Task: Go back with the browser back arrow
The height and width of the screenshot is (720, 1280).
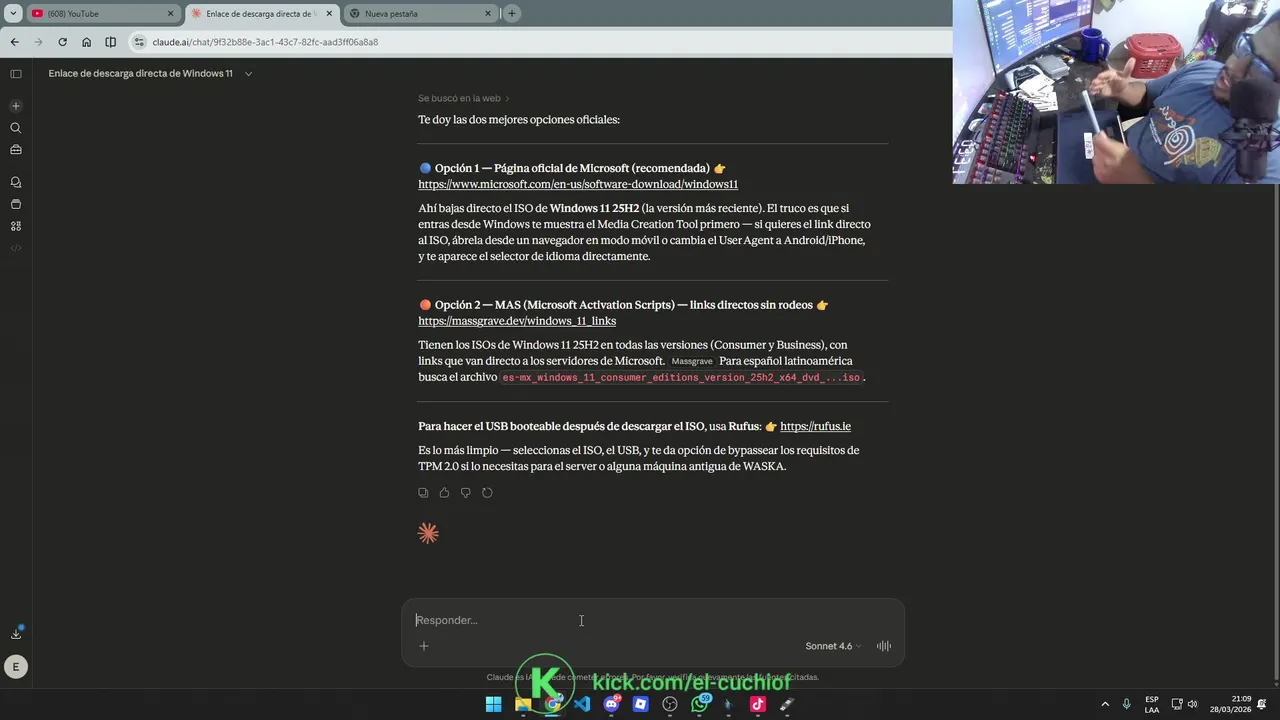Action: coord(14,42)
